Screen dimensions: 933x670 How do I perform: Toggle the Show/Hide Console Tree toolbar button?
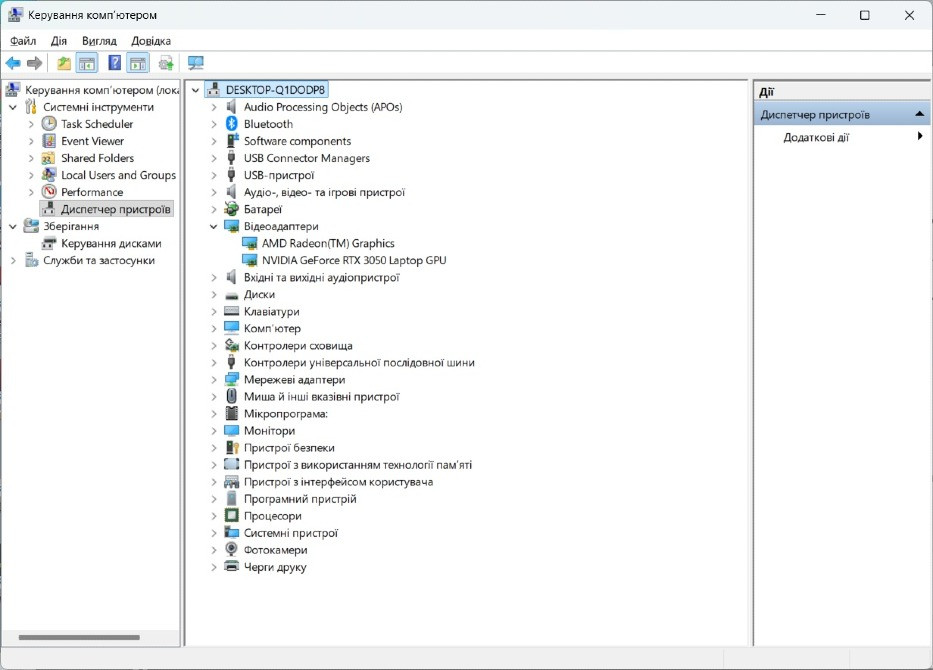pyautogui.click(x=88, y=64)
